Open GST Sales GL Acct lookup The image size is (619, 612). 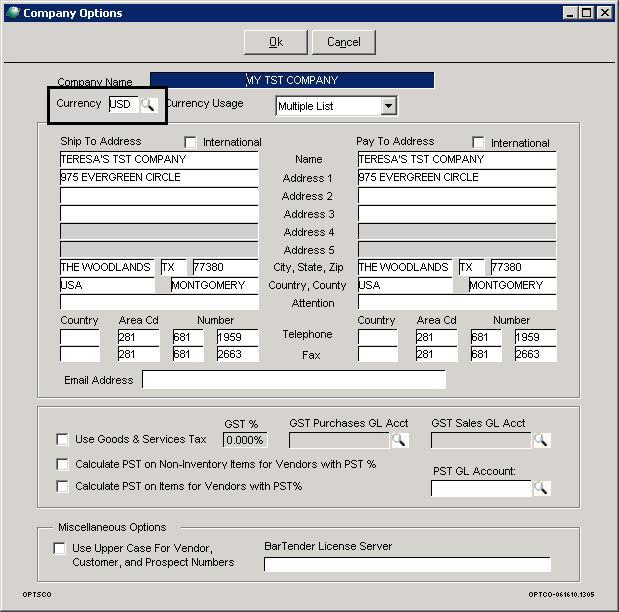pyautogui.click(x=541, y=440)
